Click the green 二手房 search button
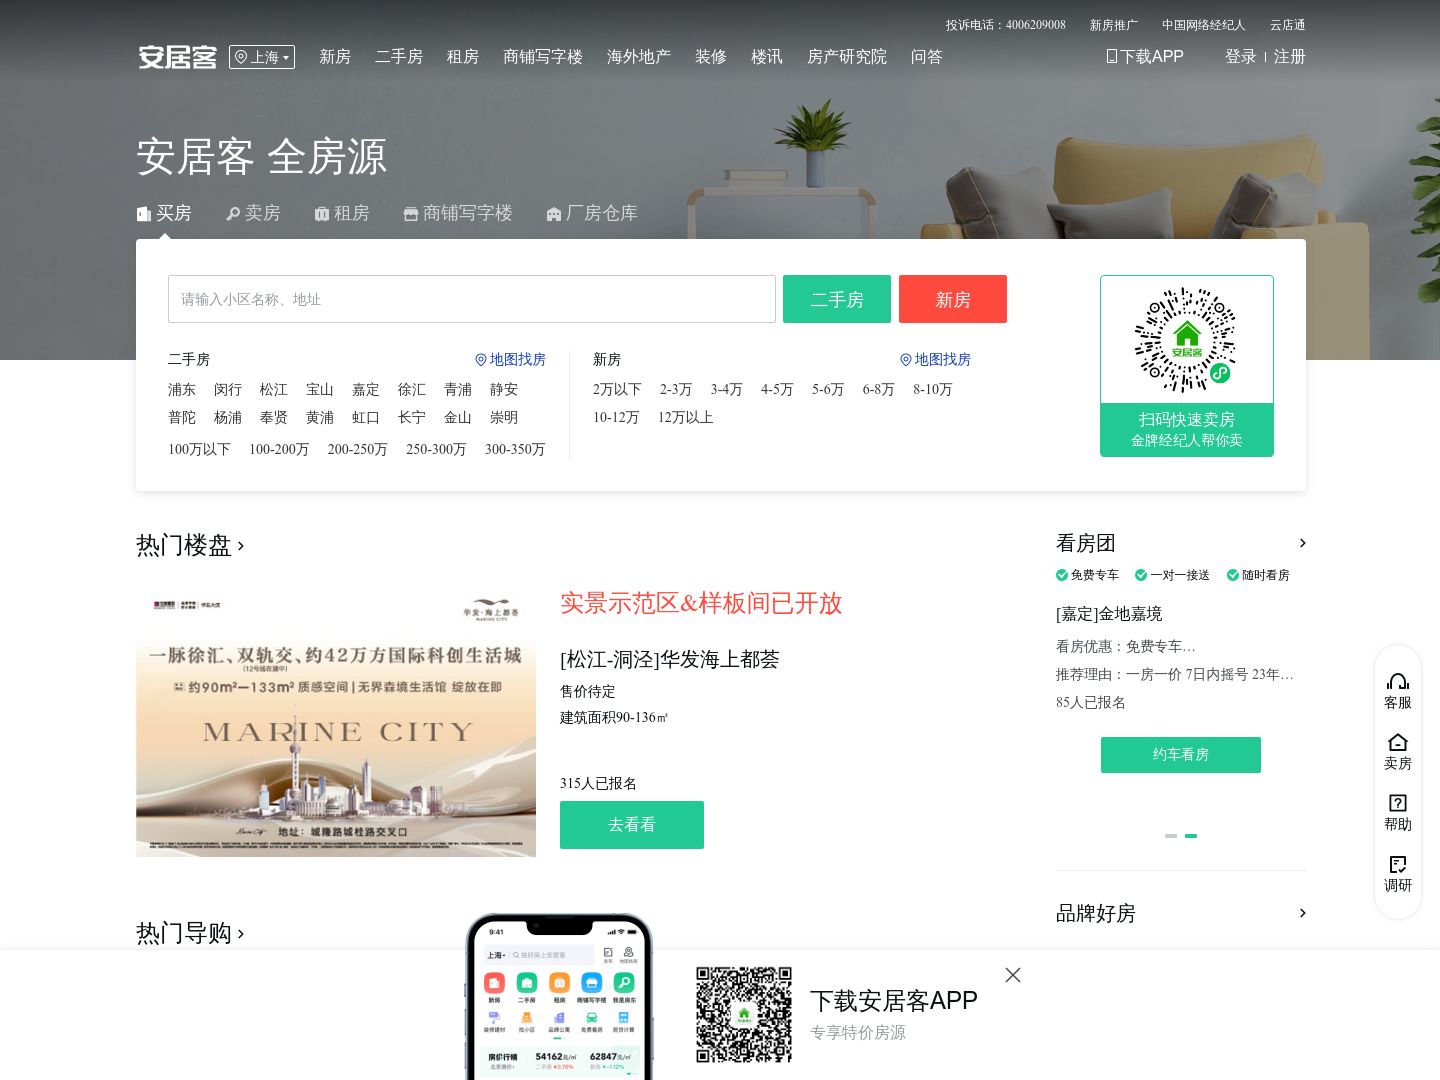This screenshot has height=1080, width=1440. tap(837, 299)
